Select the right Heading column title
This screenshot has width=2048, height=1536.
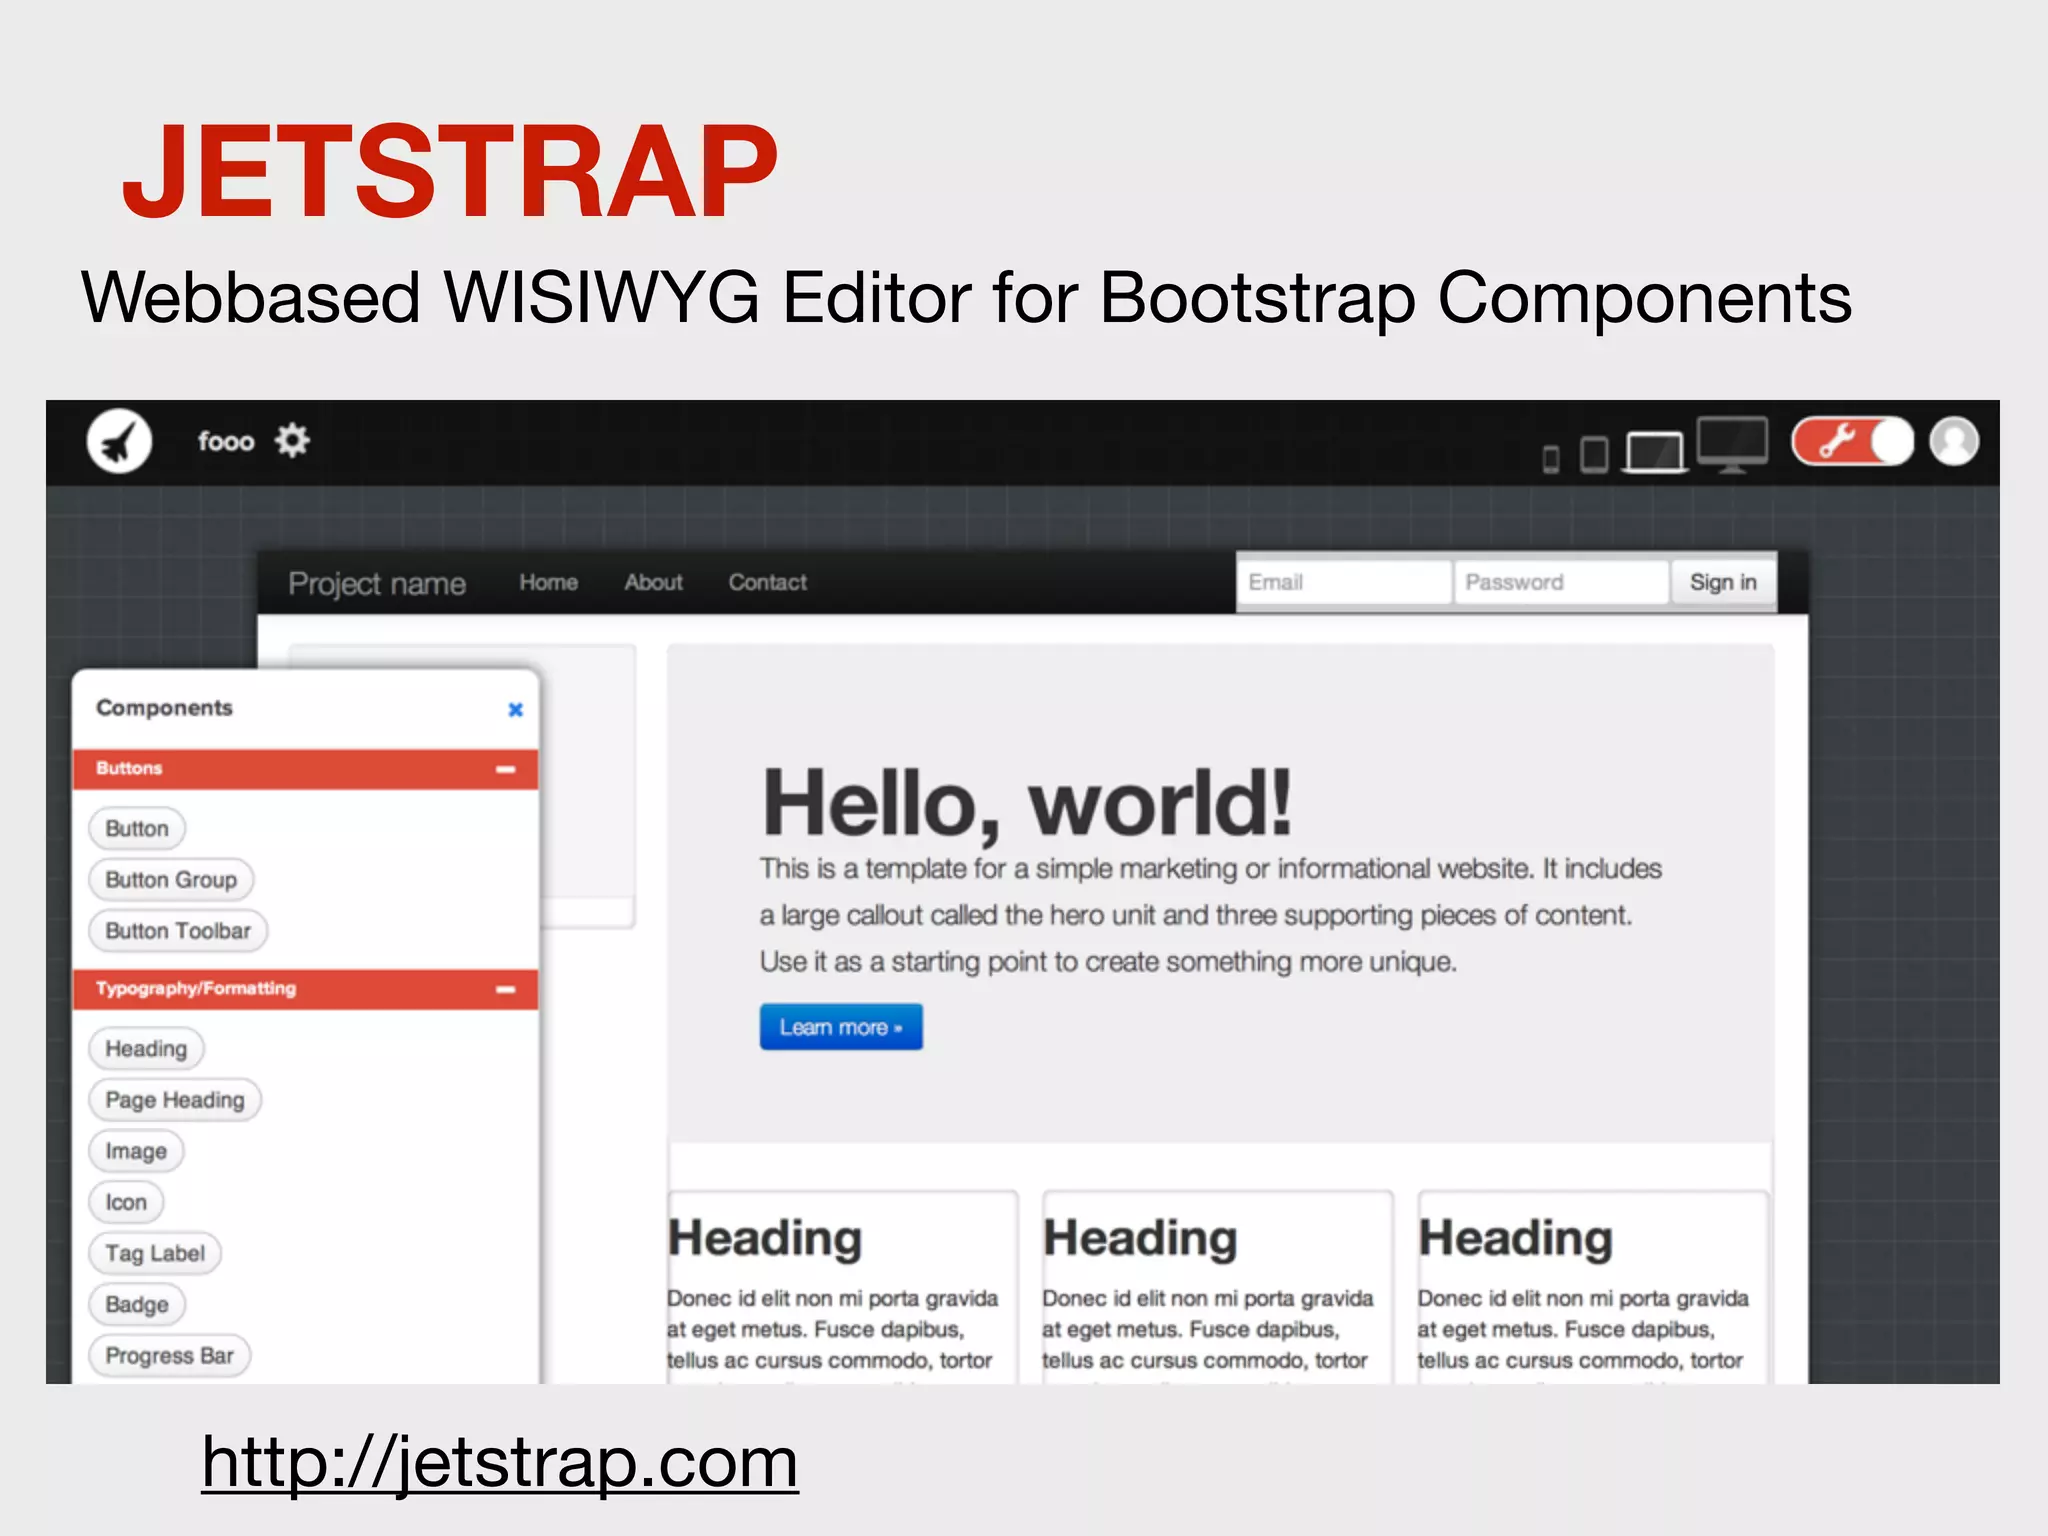(1516, 1238)
